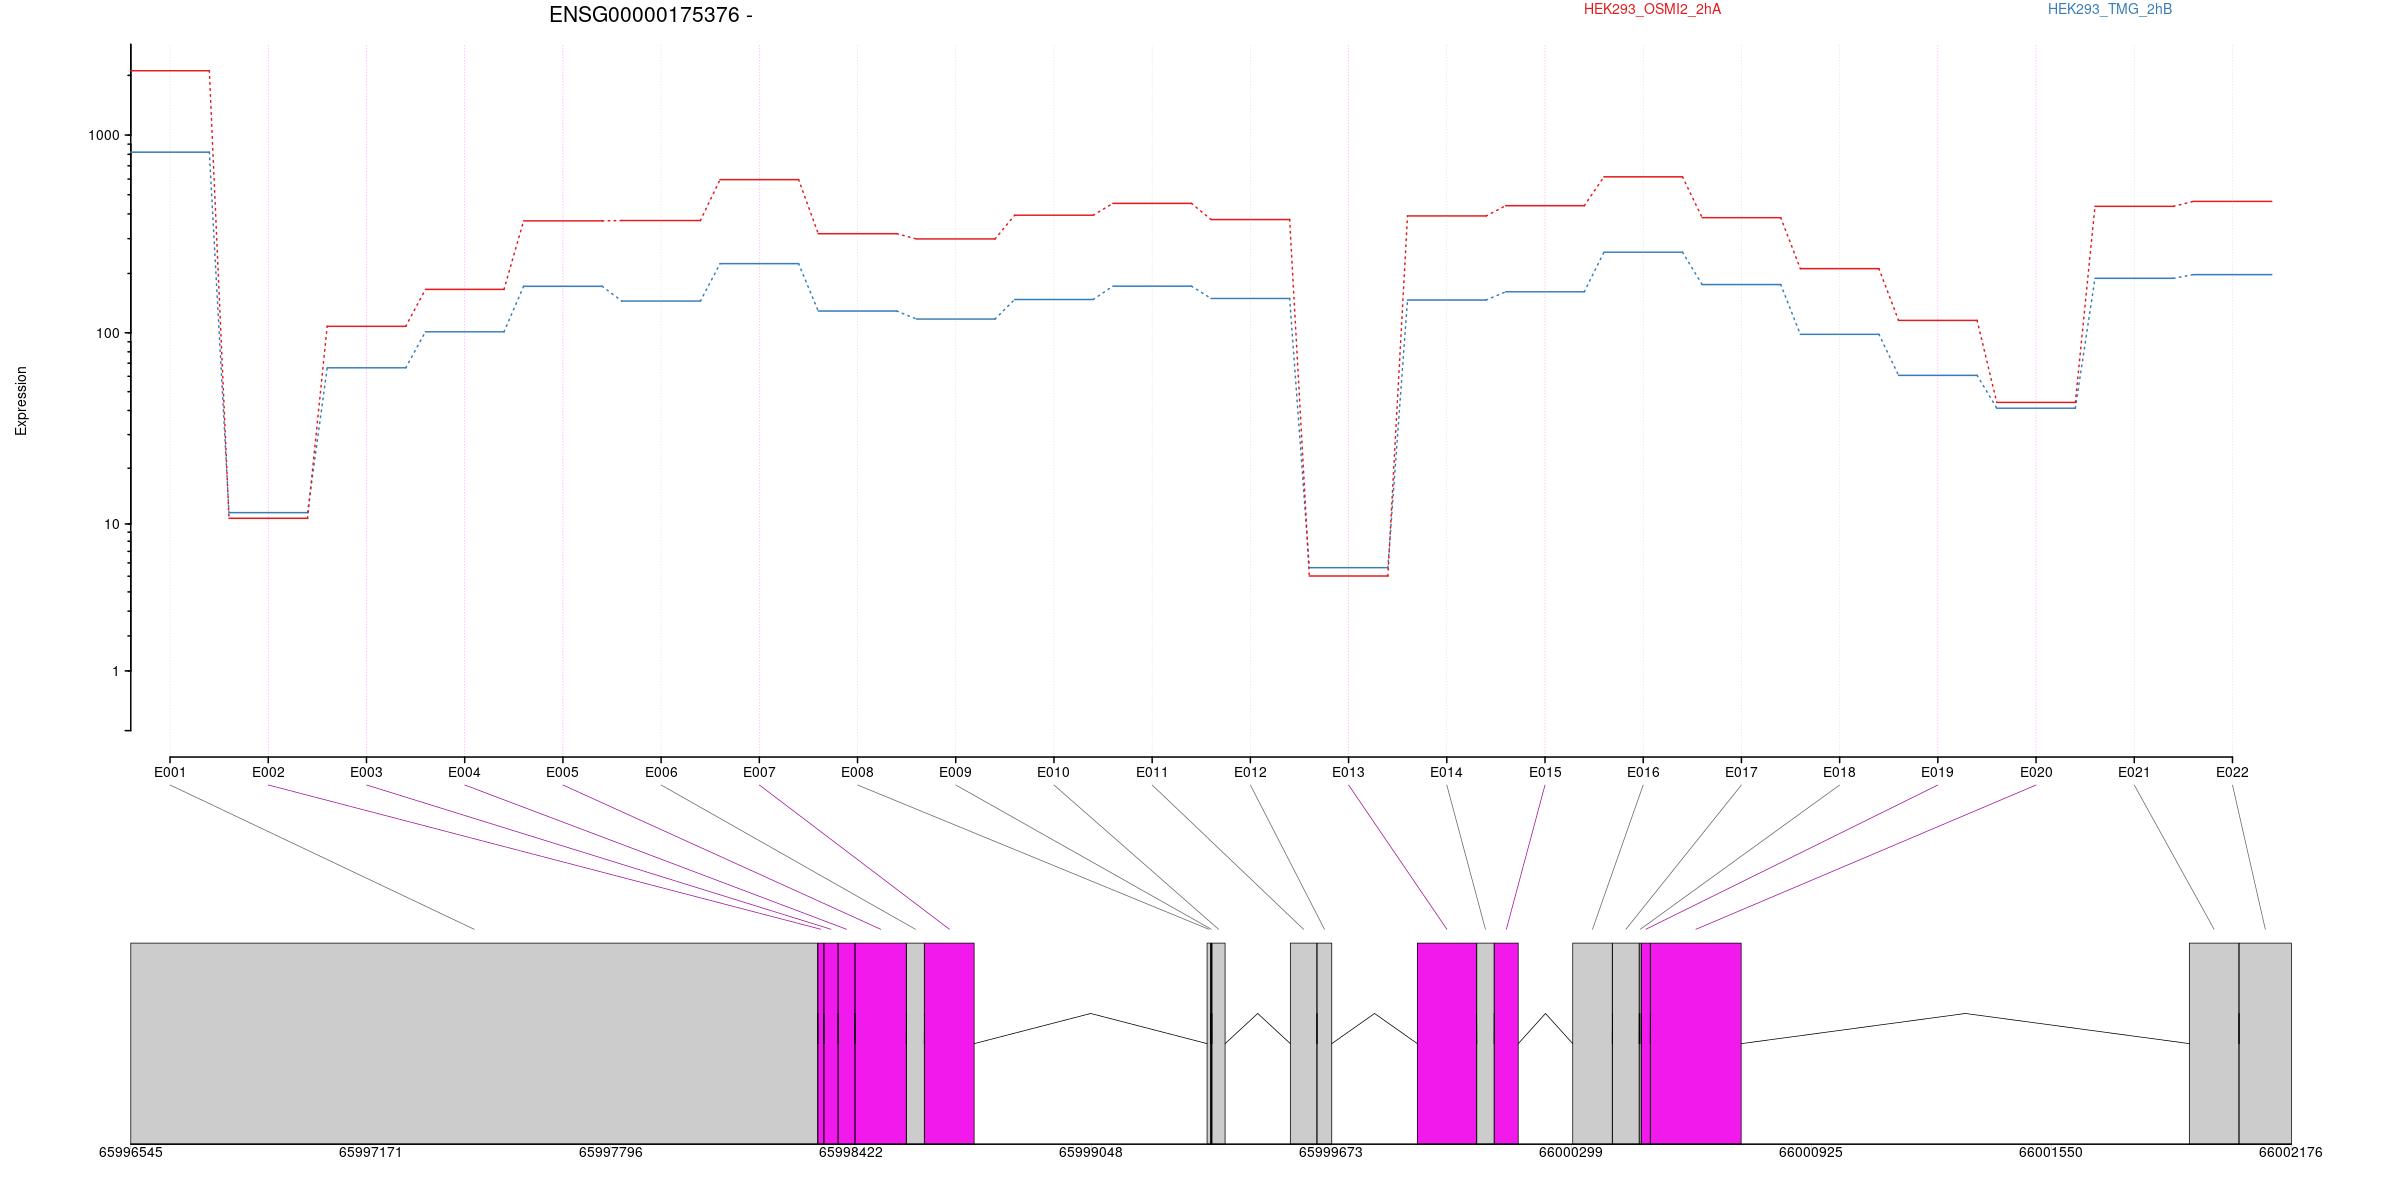Click exon label E003
The image size is (2400, 1200).
pos(366,772)
